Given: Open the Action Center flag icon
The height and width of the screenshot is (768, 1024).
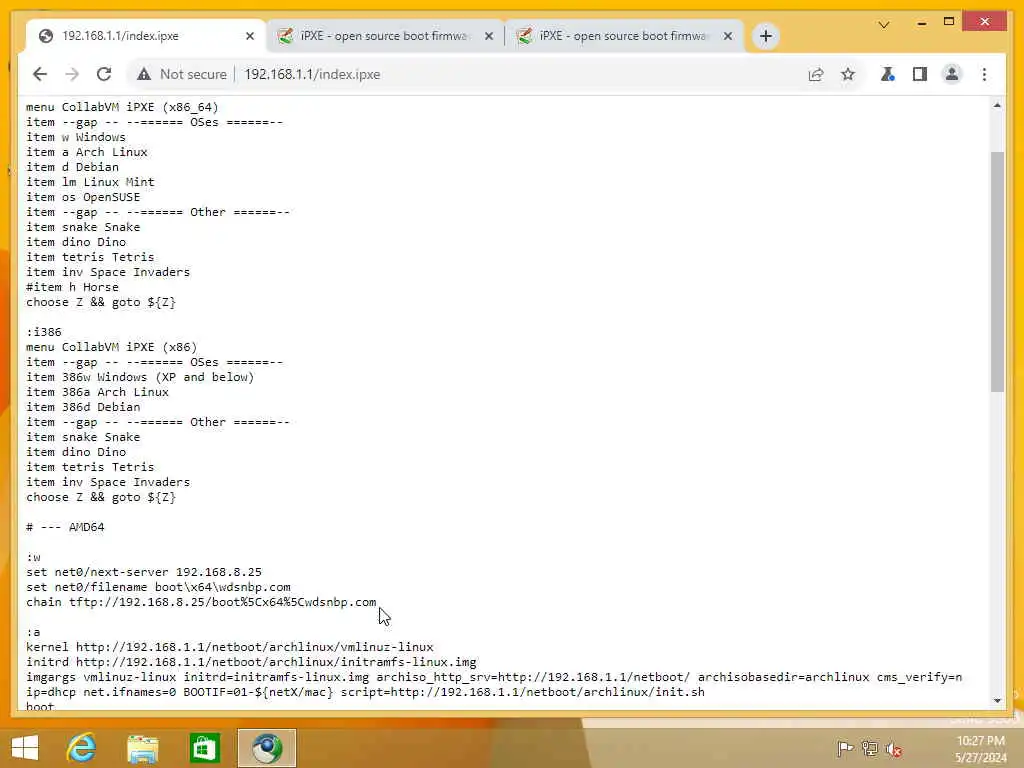Looking at the screenshot, I should point(844,748).
